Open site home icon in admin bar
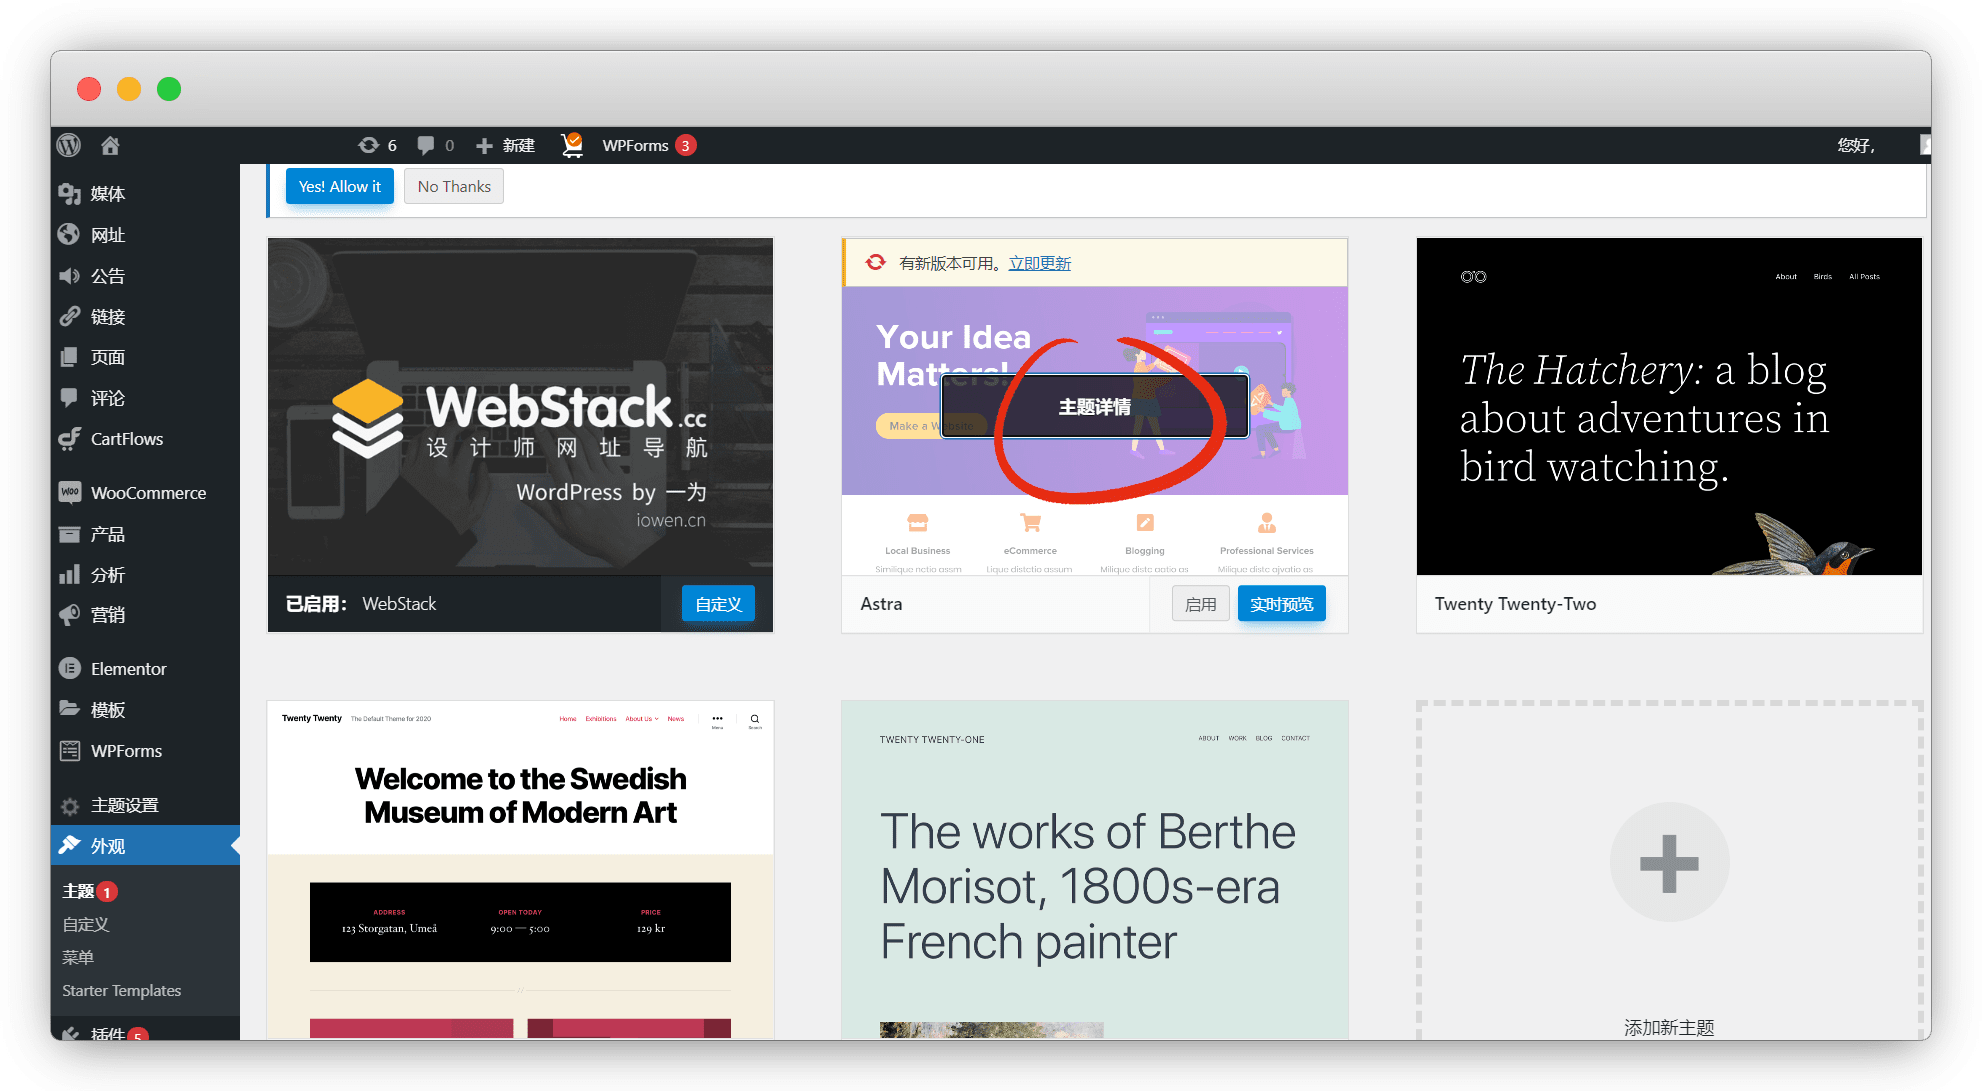Image resolution: width=1982 pixels, height=1091 pixels. [x=110, y=146]
